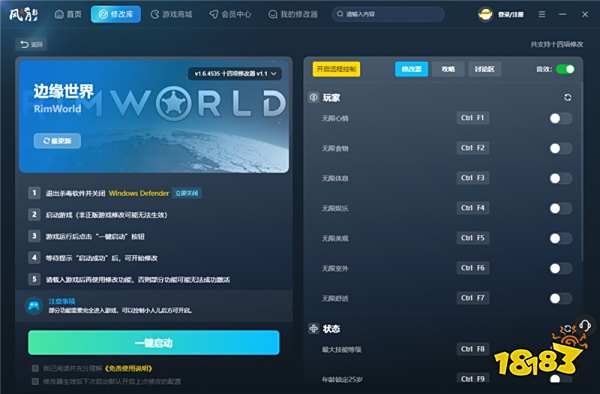
Task: Turn on the Ctrl F4 row switch
Action: pos(560,208)
